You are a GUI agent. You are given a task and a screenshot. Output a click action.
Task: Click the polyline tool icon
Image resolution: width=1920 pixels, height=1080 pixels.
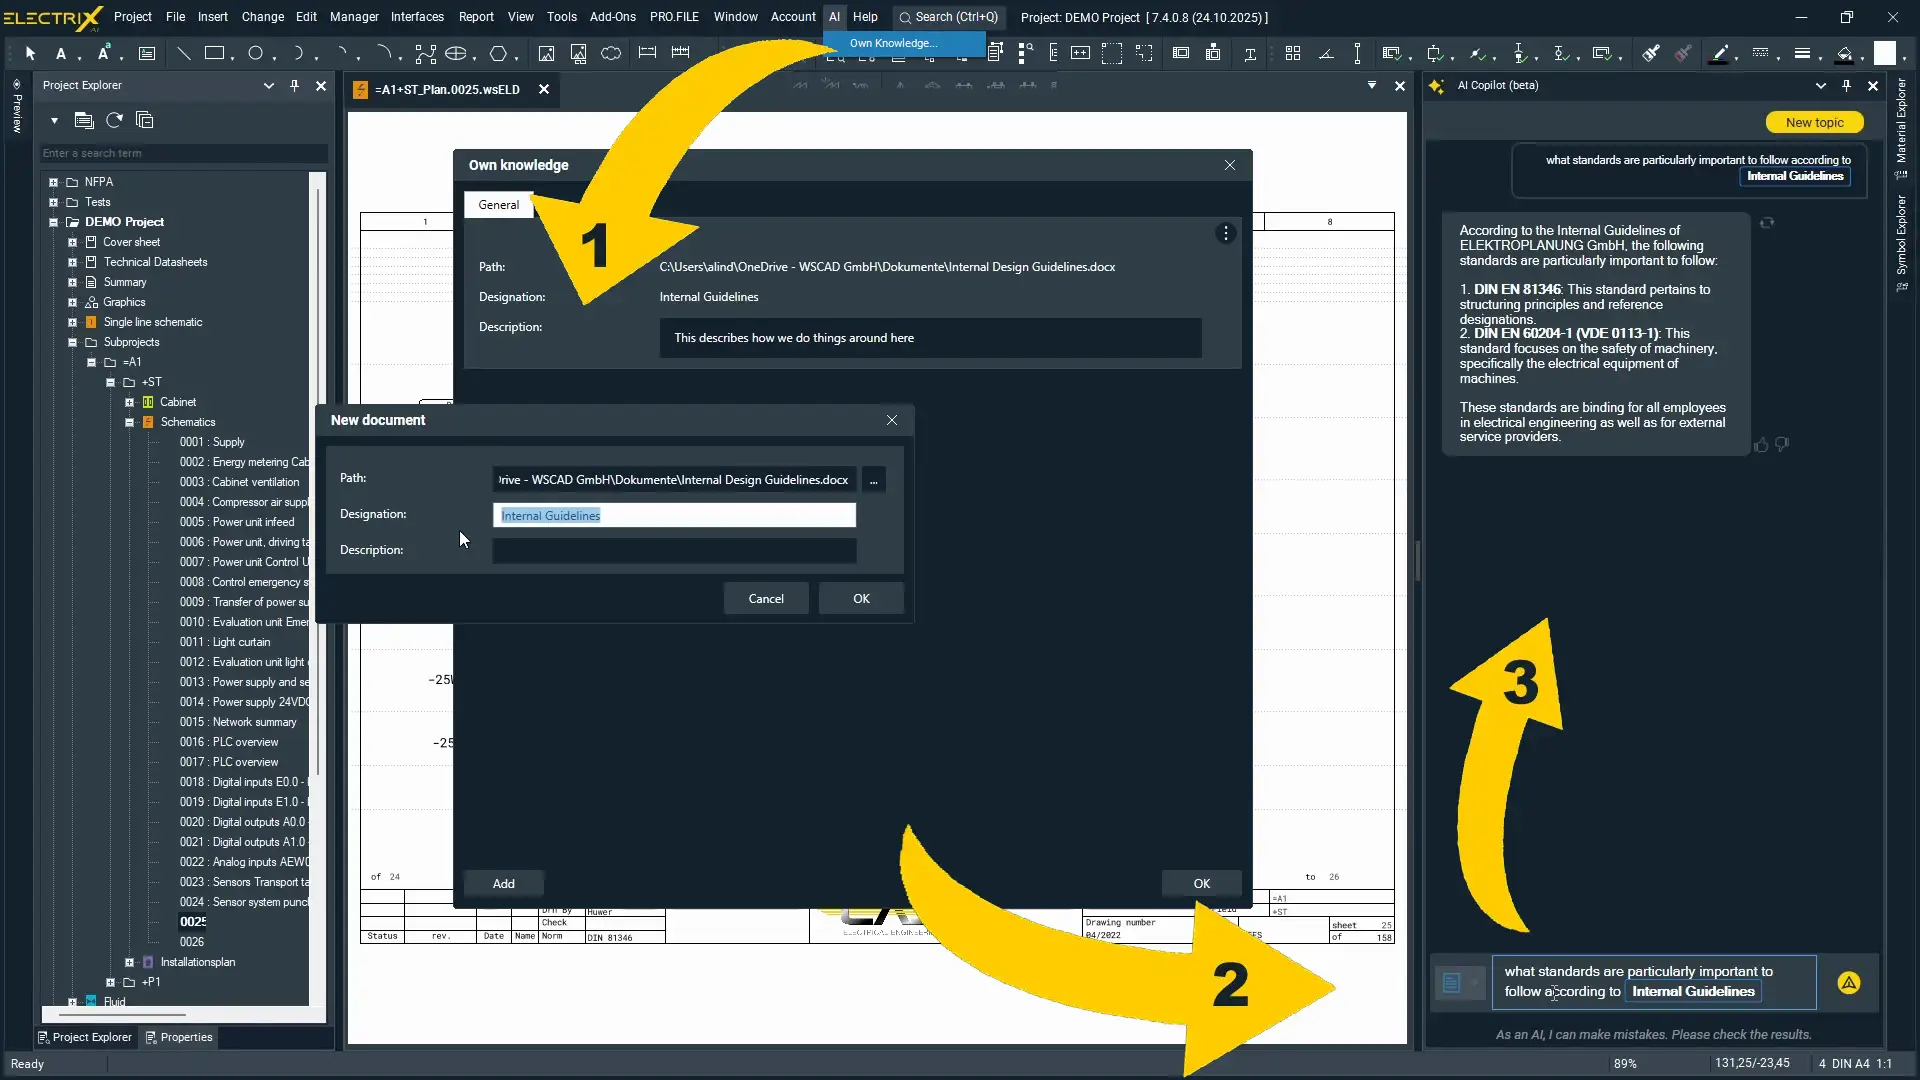(x=425, y=54)
